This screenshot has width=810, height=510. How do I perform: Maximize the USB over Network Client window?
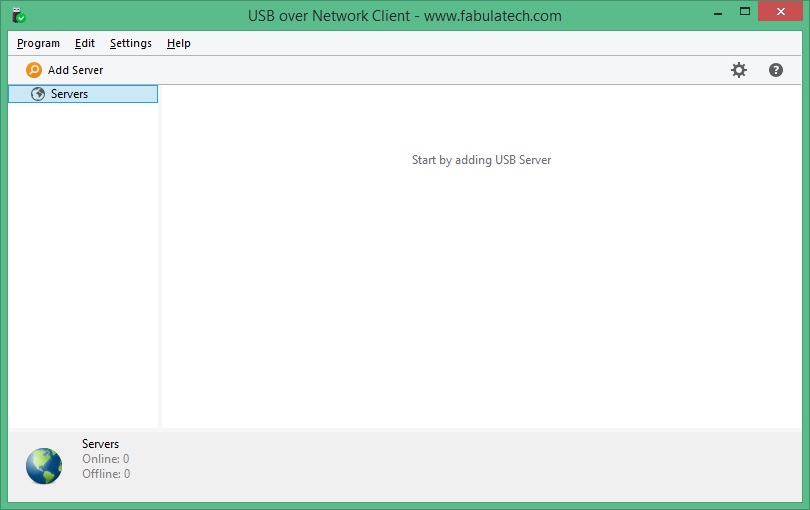pyautogui.click(x=744, y=11)
